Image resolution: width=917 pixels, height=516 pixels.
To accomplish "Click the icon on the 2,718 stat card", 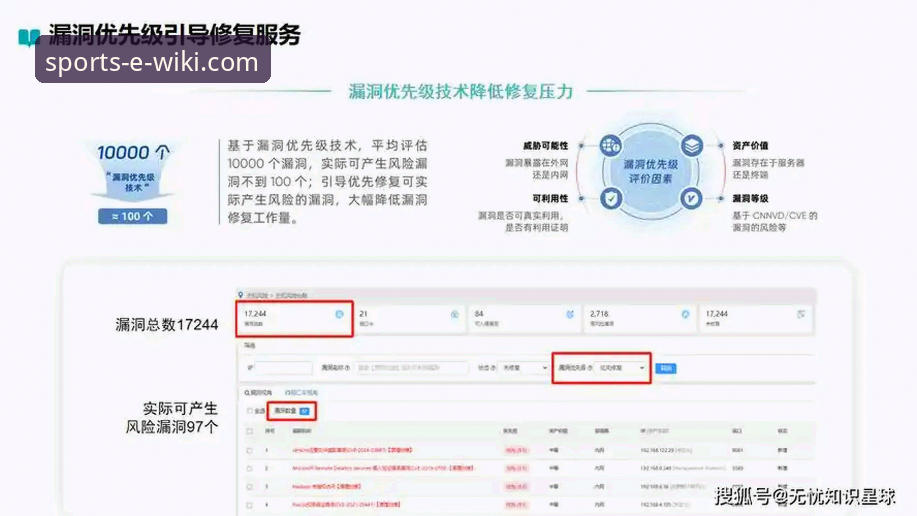I will click(x=685, y=315).
